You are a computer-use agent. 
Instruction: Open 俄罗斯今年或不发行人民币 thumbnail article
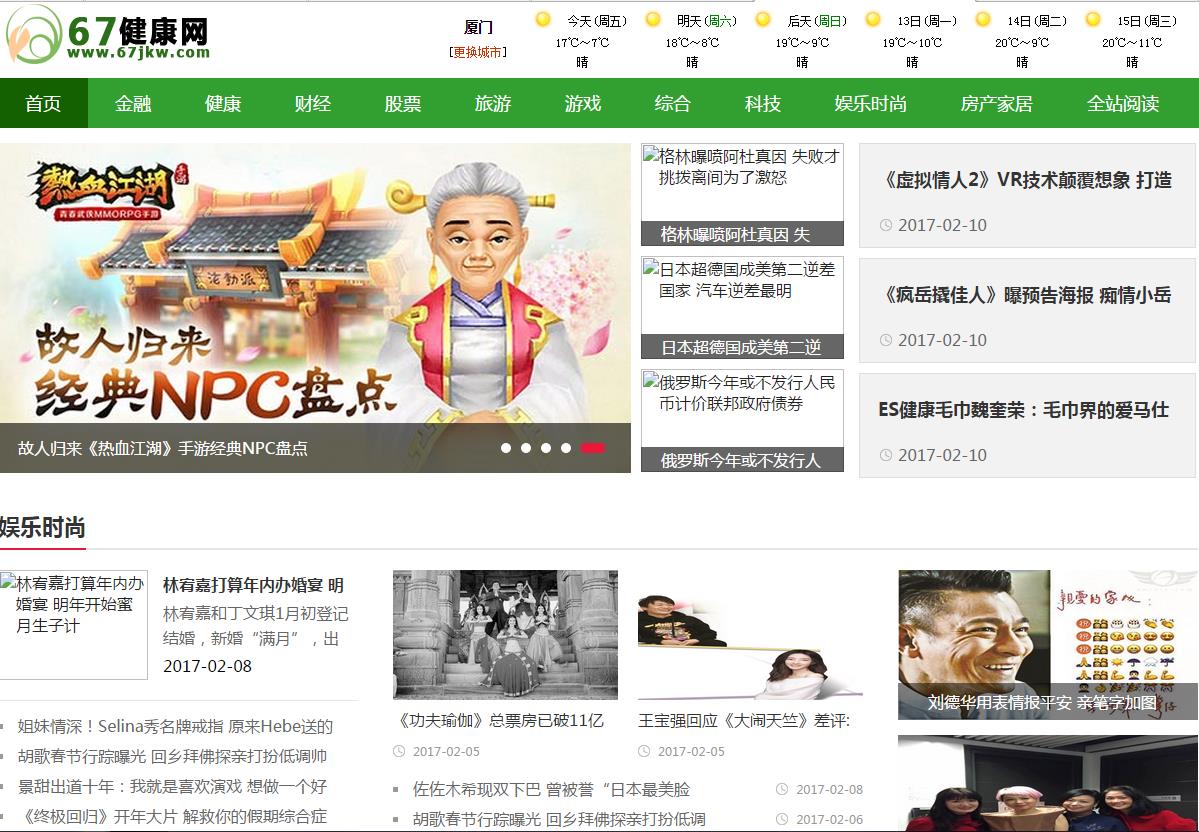click(742, 421)
